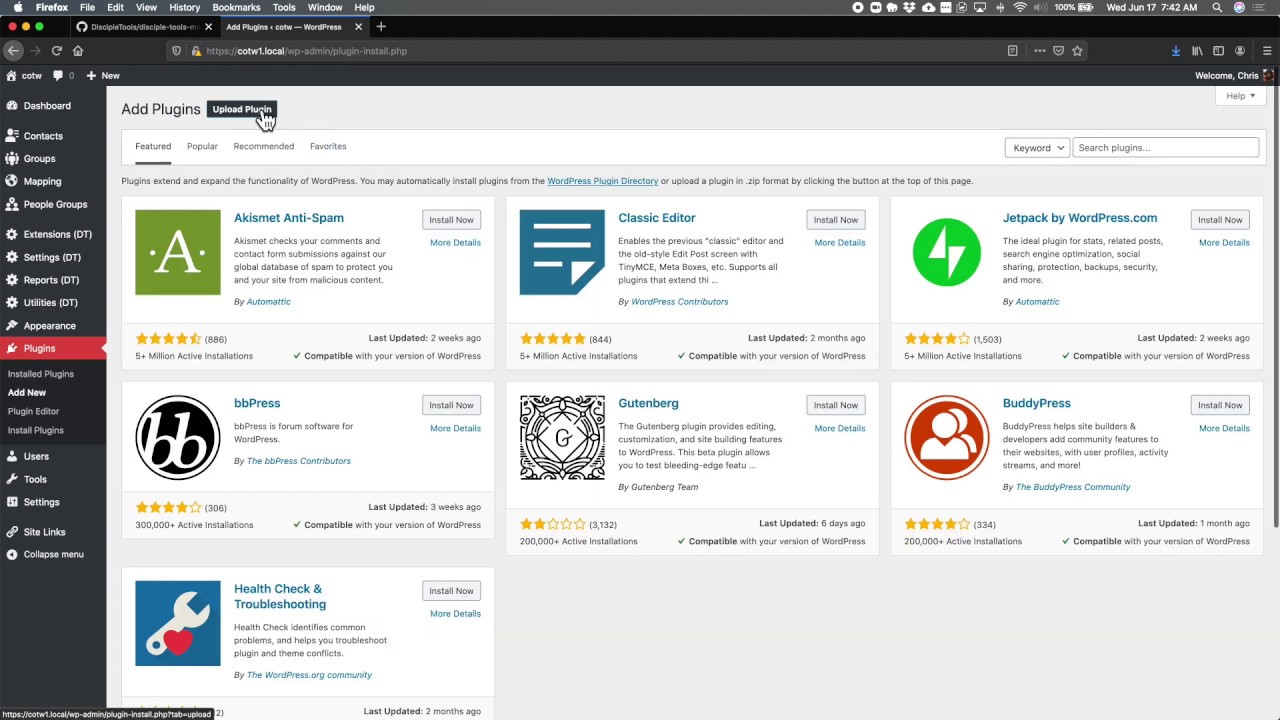Screen dimensions: 1280x720
Task: Open Tools in the sidebar
Action: pyautogui.click(x=35, y=479)
